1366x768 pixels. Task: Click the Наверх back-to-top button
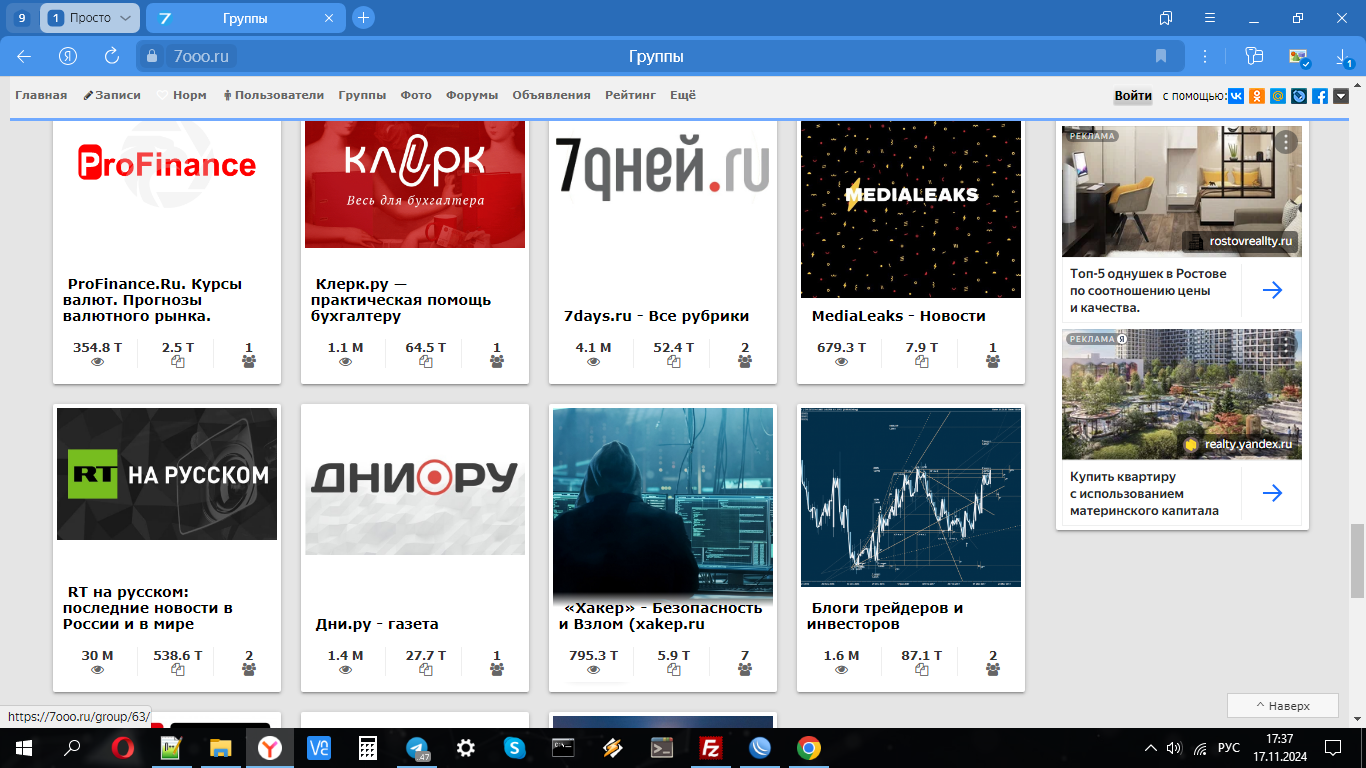(1283, 705)
